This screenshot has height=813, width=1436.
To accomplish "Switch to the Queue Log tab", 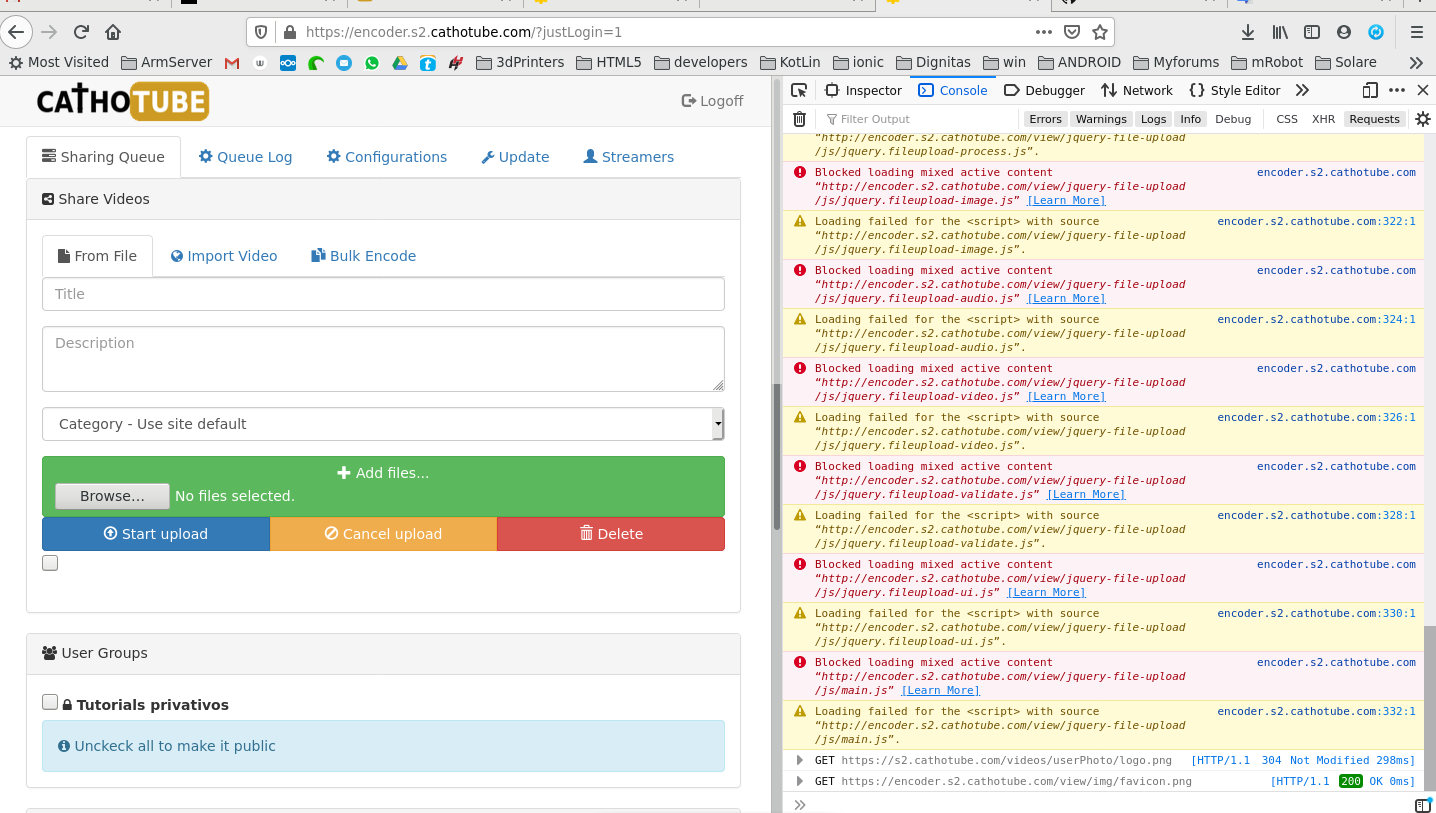I will pos(245,156).
